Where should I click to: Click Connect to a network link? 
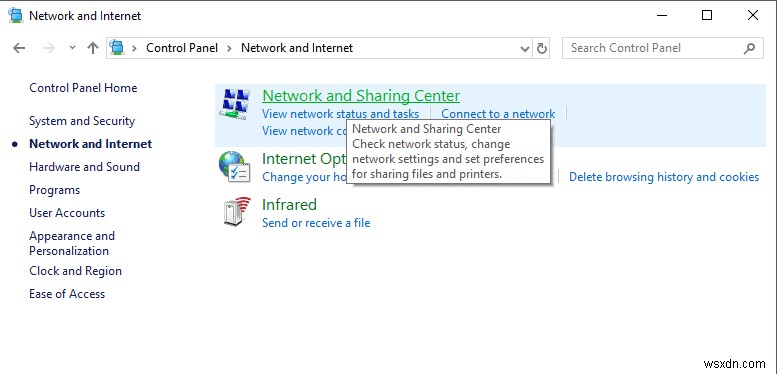pyautogui.click(x=498, y=114)
